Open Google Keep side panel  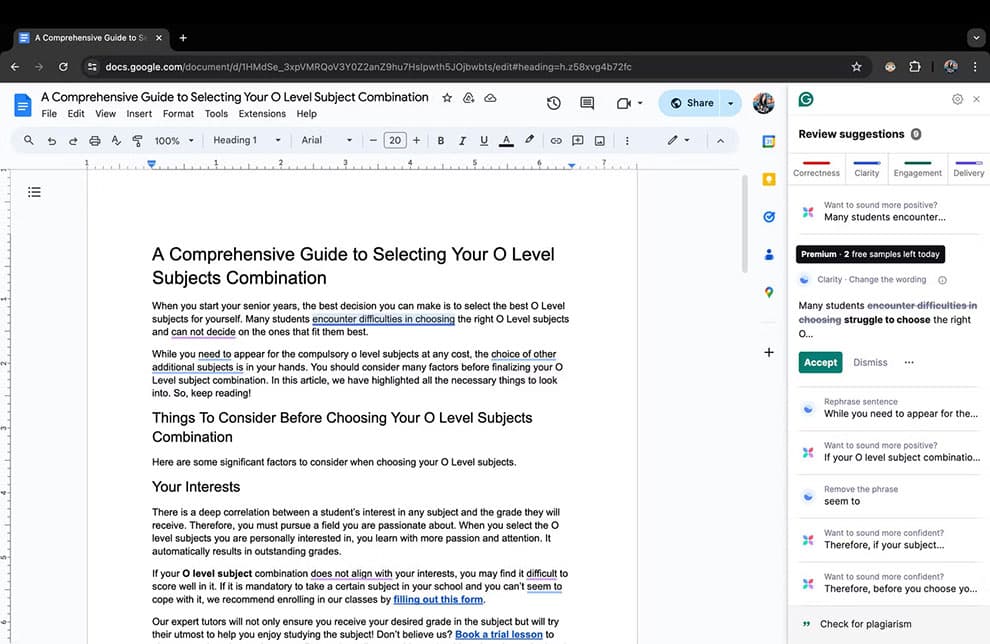tap(768, 179)
